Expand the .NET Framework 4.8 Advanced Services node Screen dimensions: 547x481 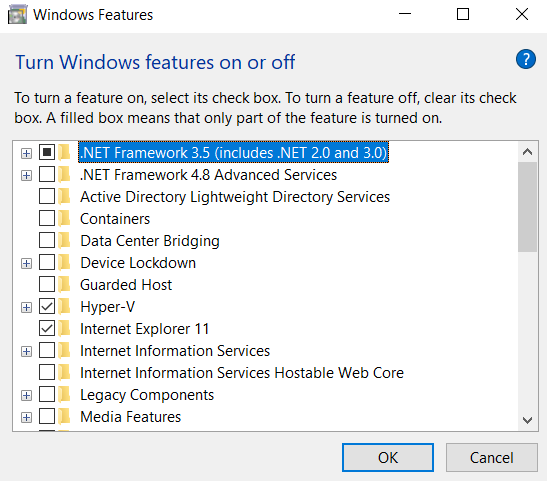26,175
